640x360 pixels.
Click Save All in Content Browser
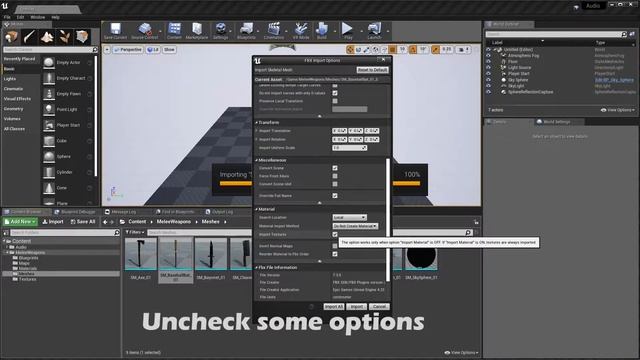coord(83,222)
